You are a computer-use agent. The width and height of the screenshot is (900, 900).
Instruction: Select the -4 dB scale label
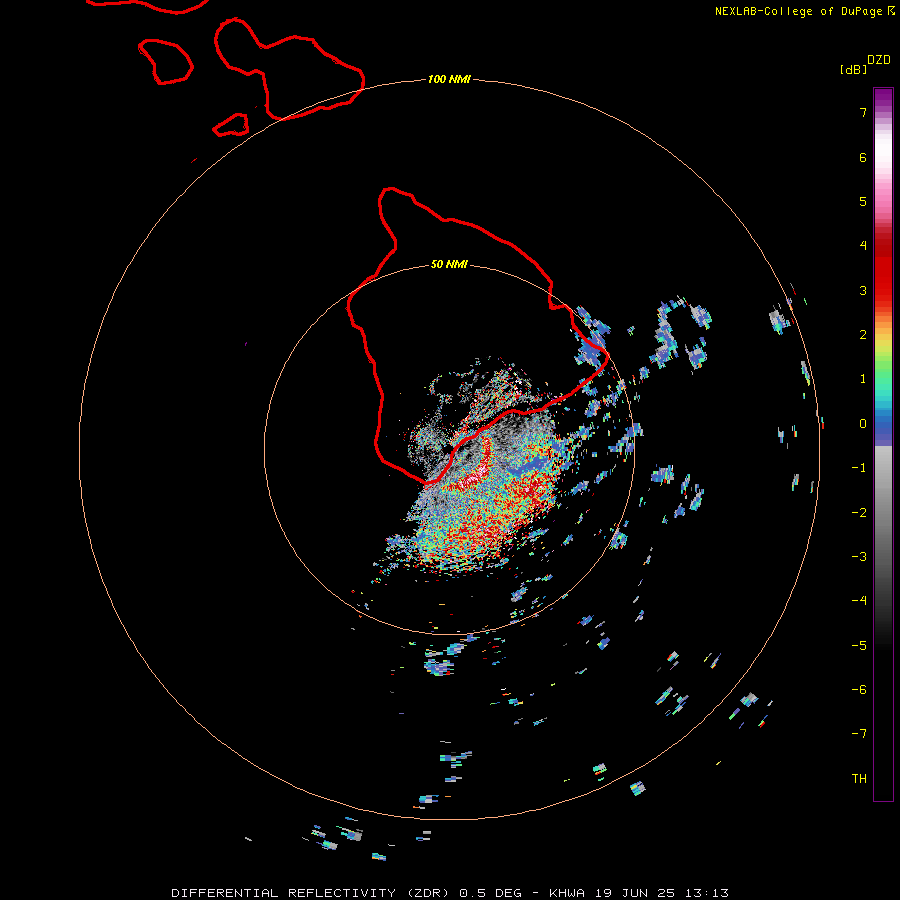[859, 601]
